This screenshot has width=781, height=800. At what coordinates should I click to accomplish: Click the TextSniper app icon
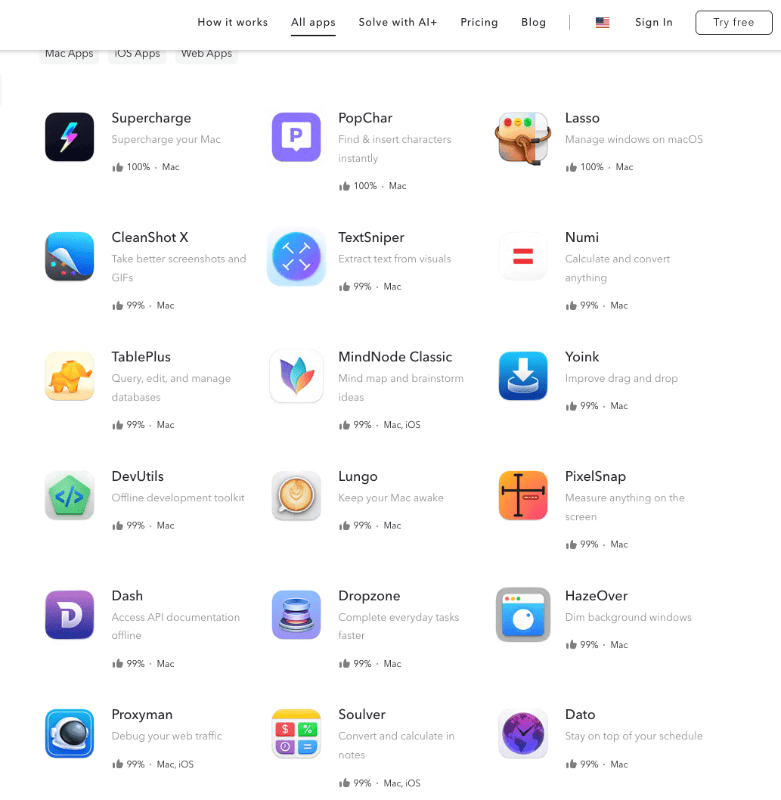pos(296,256)
